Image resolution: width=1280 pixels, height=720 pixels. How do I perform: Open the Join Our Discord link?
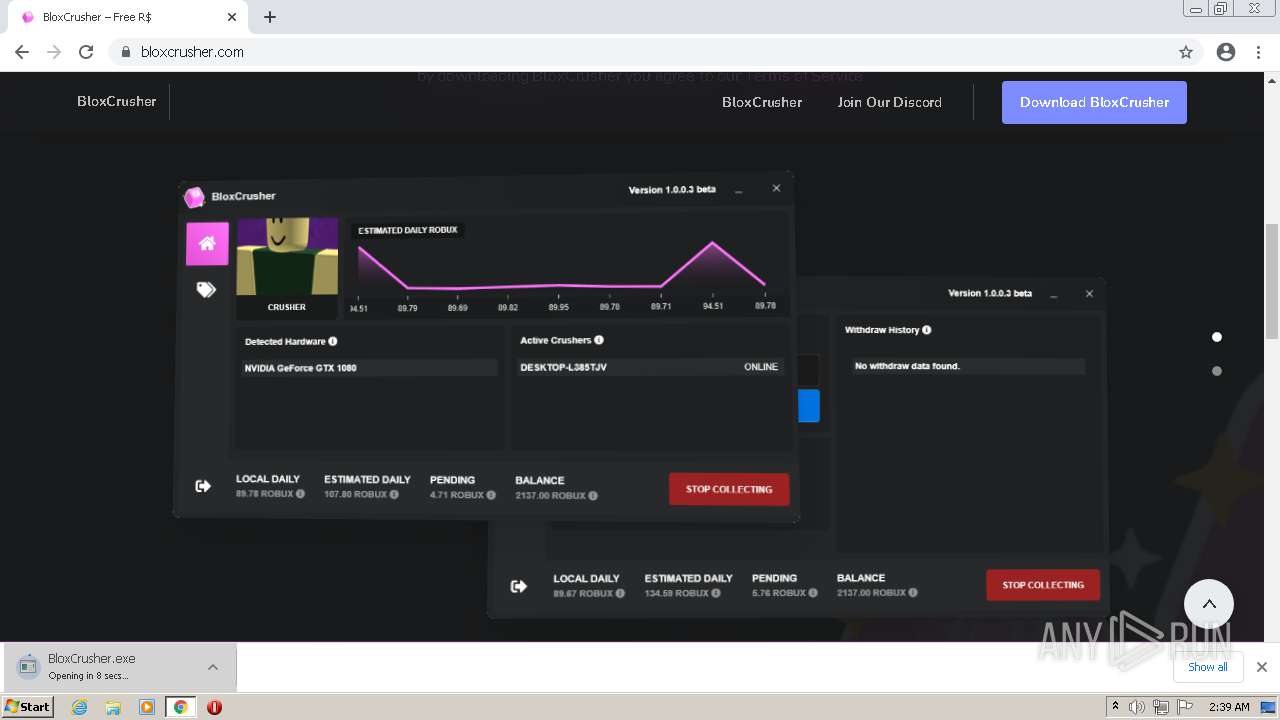[890, 102]
